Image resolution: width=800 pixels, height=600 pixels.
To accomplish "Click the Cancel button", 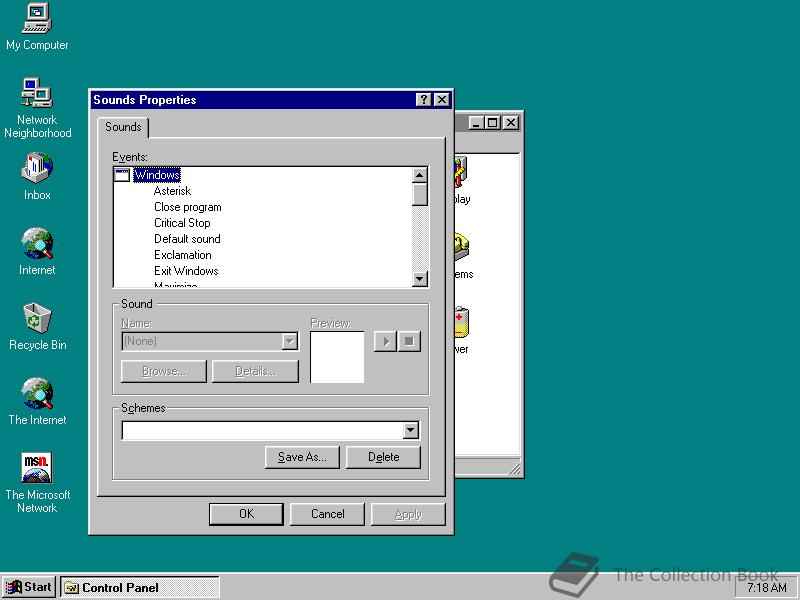I will 328,514.
